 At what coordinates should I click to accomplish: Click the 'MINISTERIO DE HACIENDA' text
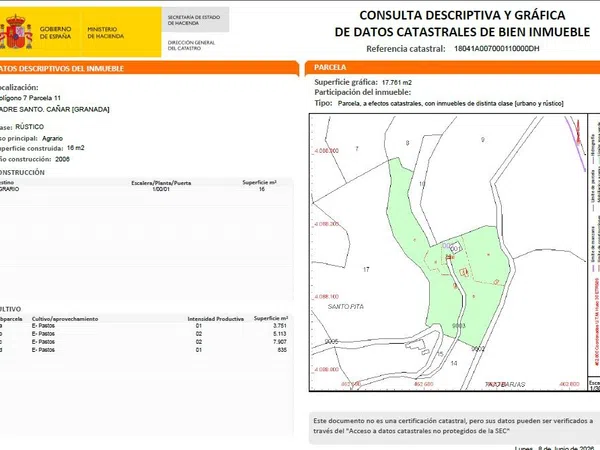(x=106, y=33)
